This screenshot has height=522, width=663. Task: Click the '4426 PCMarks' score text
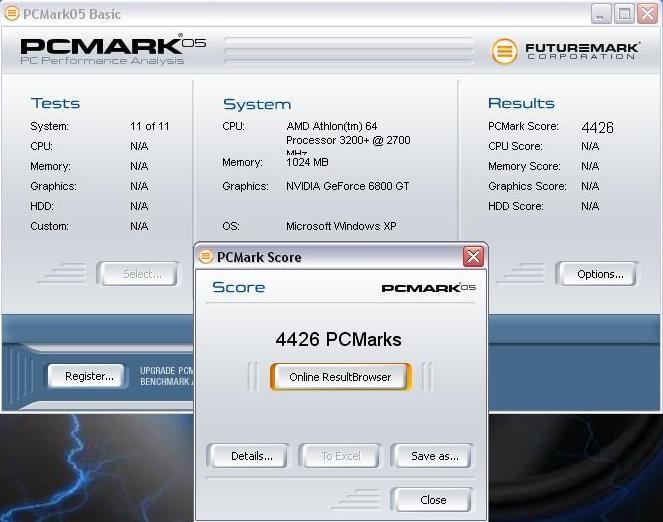pyautogui.click(x=338, y=339)
